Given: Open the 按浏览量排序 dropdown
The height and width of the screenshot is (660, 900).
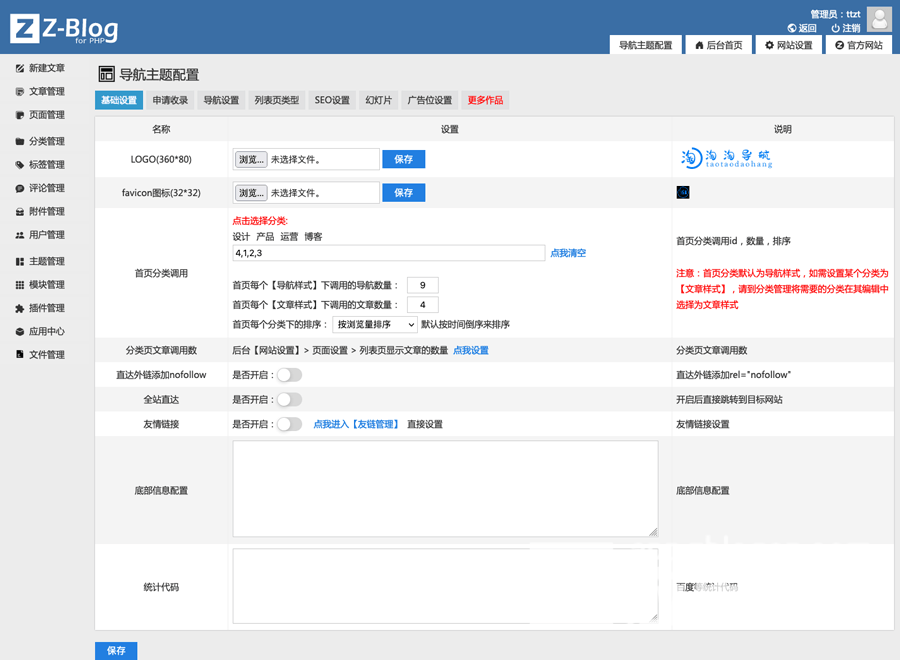Looking at the screenshot, I should (375, 324).
